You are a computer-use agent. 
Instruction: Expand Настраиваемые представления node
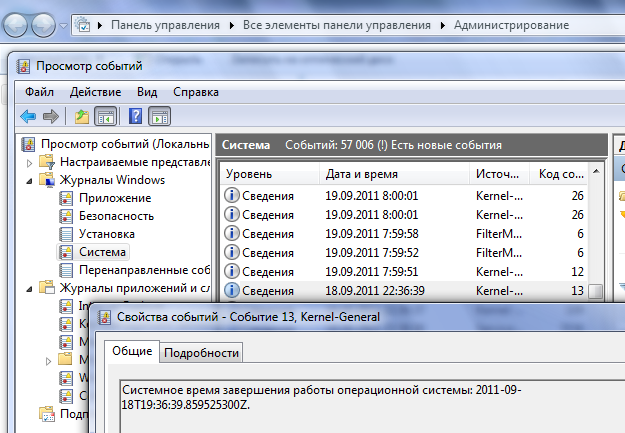pyautogui.click(x=28, y=162)
